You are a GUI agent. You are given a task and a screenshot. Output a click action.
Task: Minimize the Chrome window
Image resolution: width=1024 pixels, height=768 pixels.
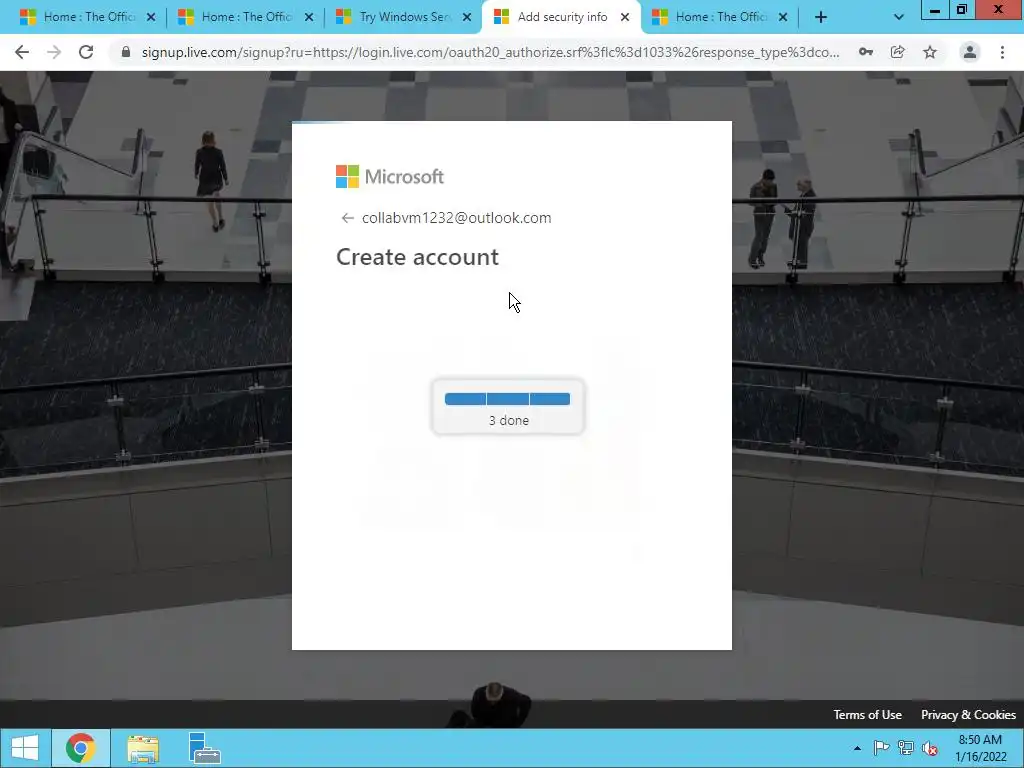(x=935, y=9)
